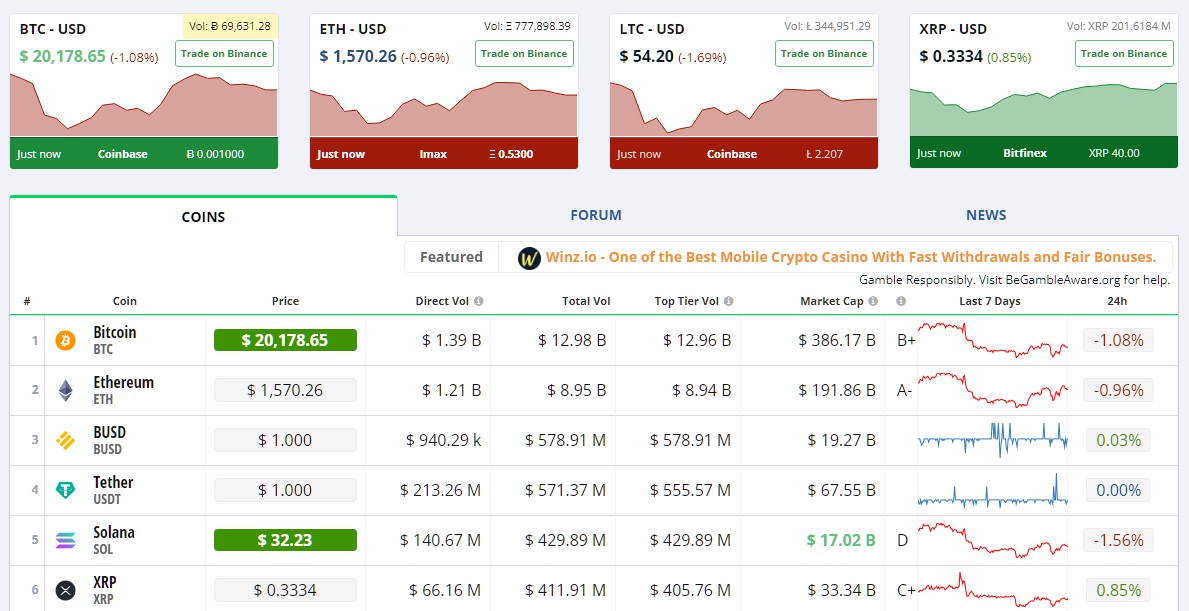
Task: Open the Tether coin name link
Action: (113, 482)
